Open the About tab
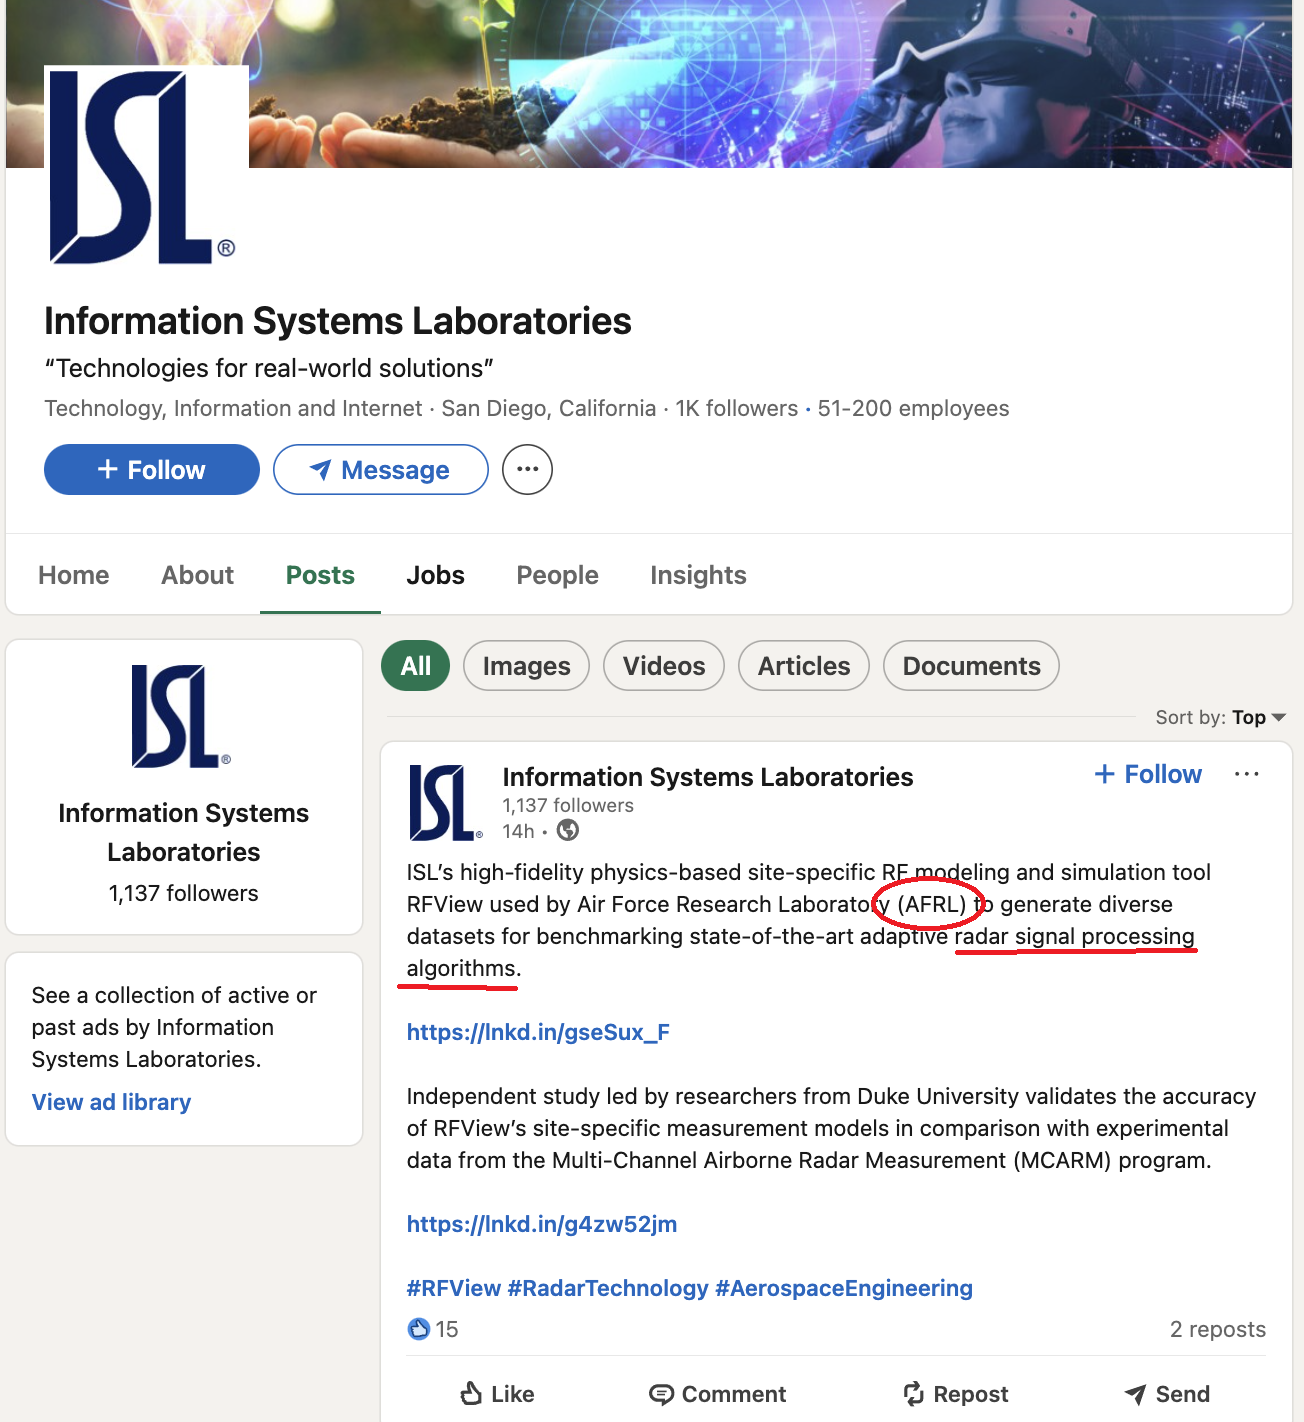Screen dimensions: 1304x1422 [x=198, y=575]
